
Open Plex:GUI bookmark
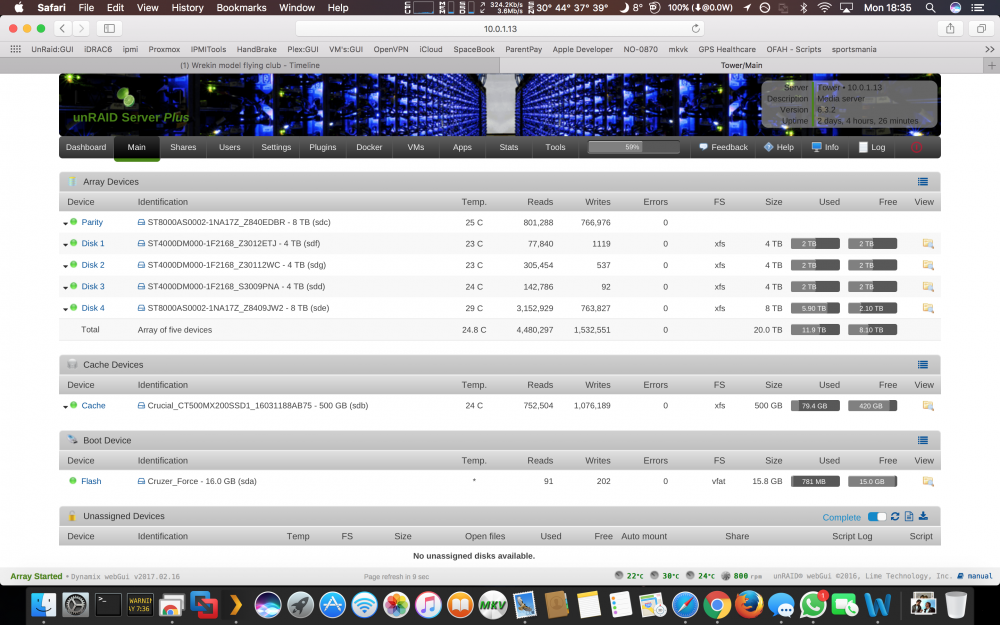pyautogui.click(x=302, y=49)
